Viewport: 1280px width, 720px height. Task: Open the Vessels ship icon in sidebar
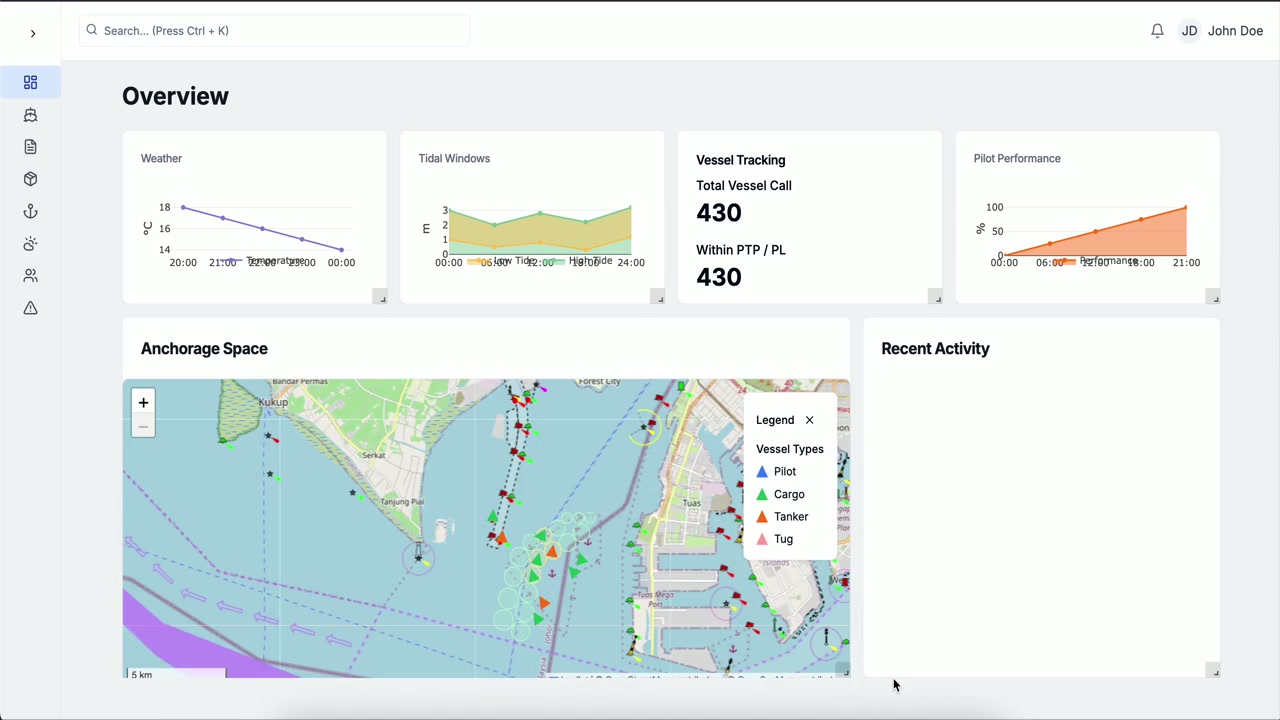point(30,115)
